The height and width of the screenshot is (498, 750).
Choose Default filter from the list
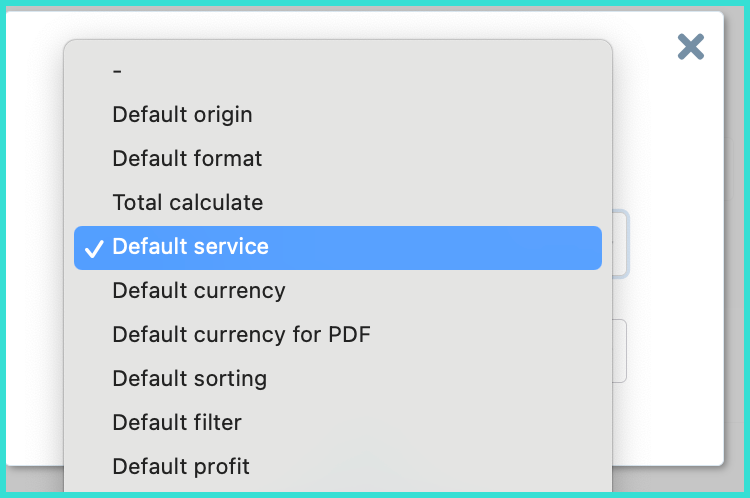coord(177,423)
